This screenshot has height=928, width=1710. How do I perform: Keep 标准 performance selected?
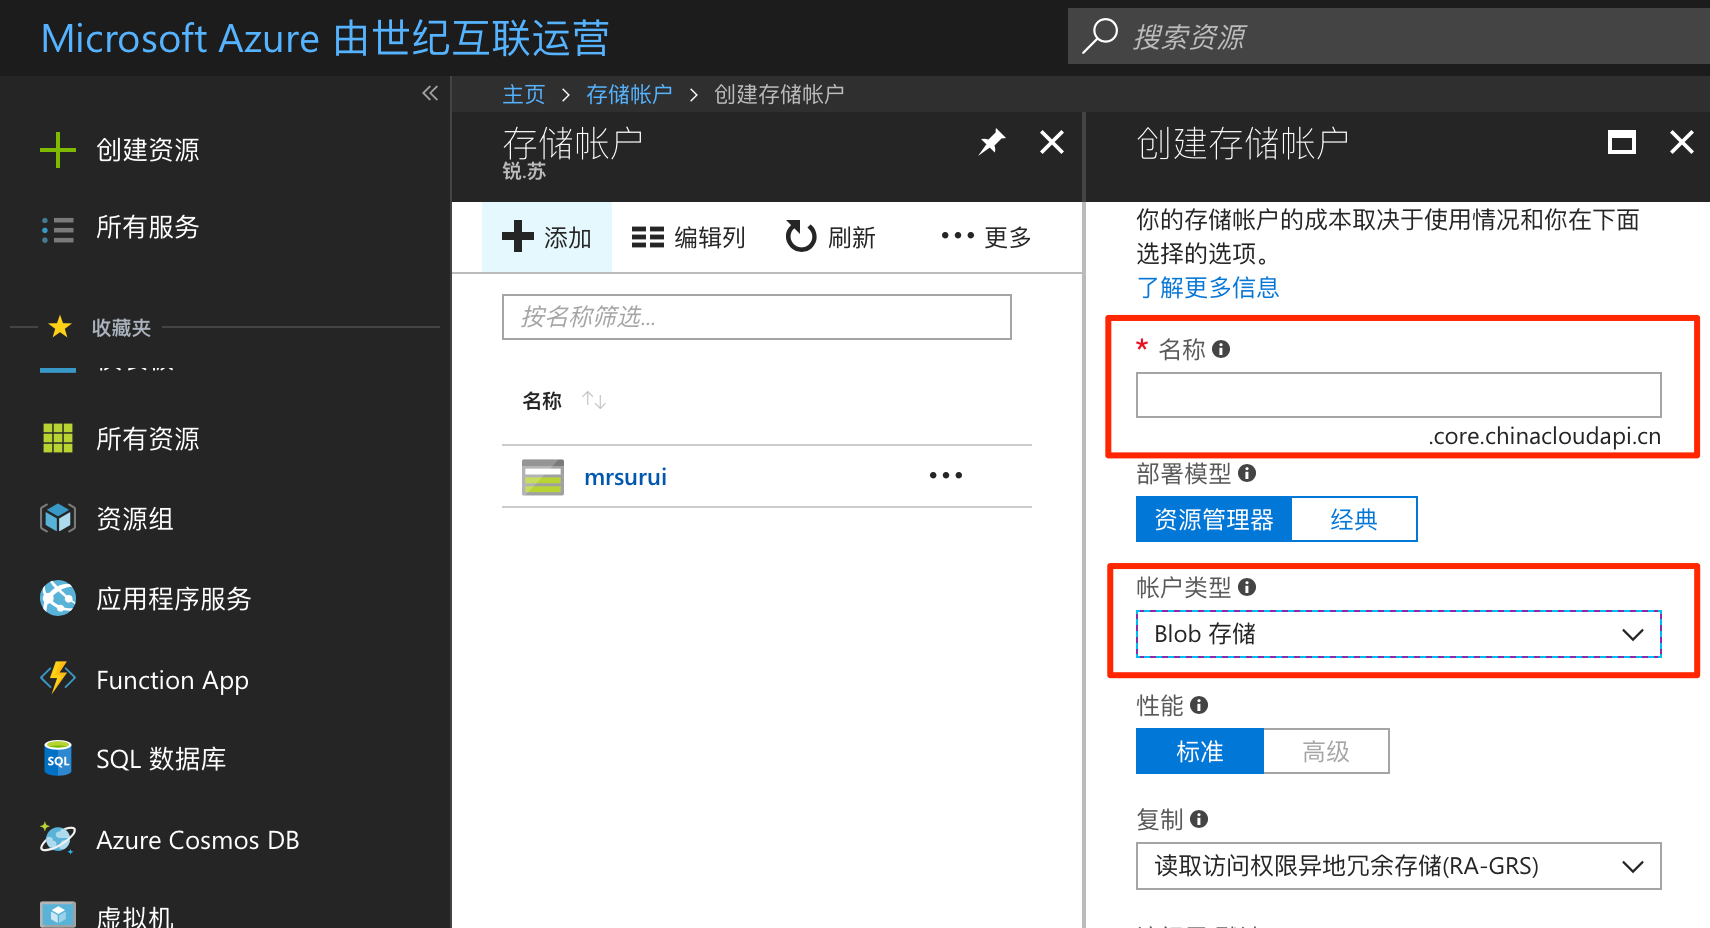tap(1199, 750)
